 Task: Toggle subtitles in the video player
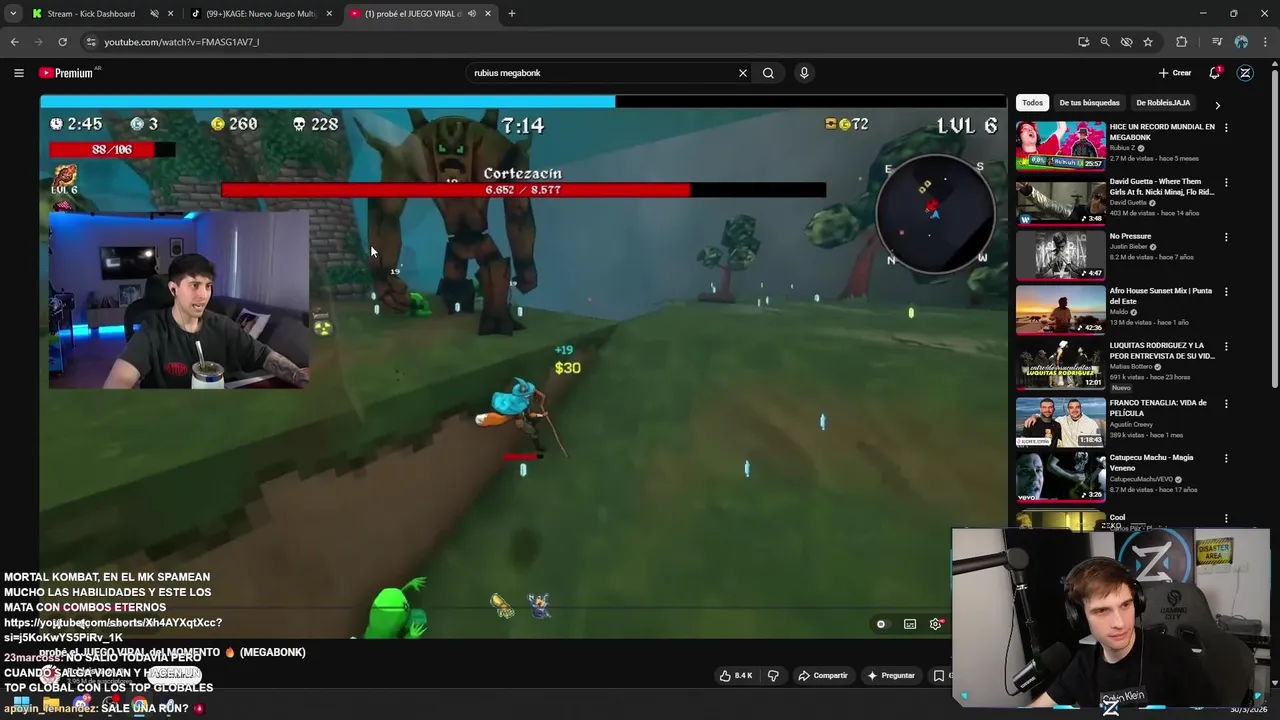910,624
